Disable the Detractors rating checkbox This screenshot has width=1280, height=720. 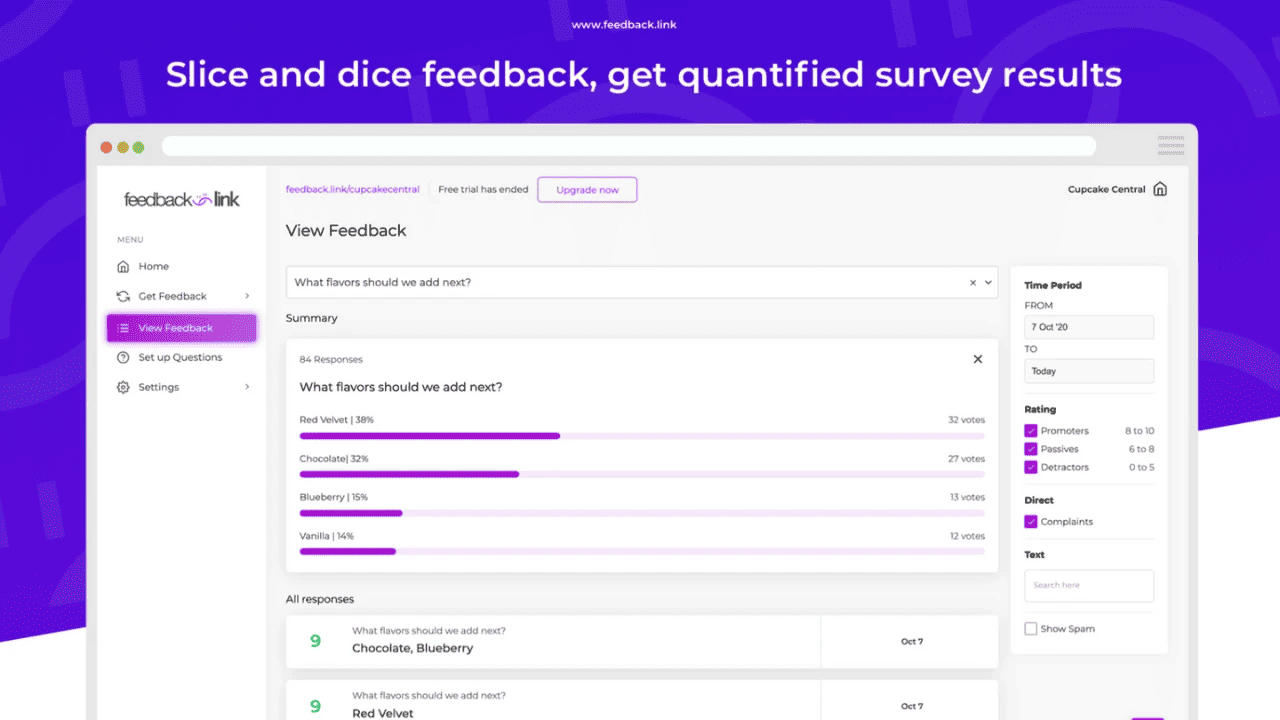(1031, 467)
